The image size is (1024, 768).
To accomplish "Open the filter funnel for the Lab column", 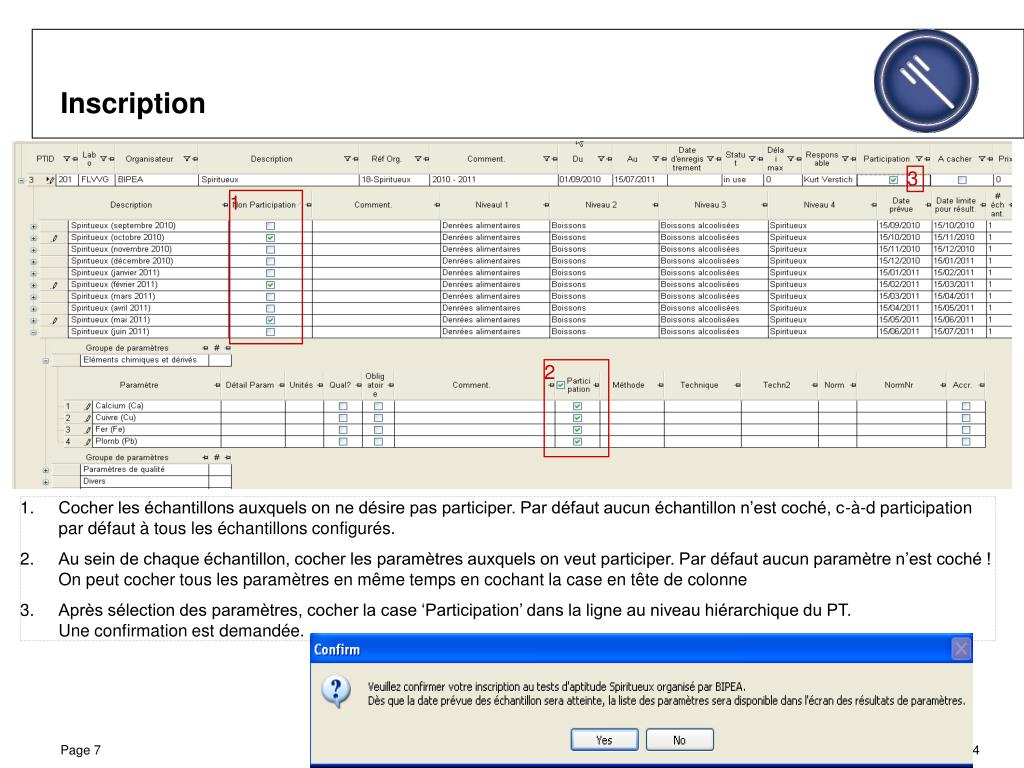I will point(103,159).
